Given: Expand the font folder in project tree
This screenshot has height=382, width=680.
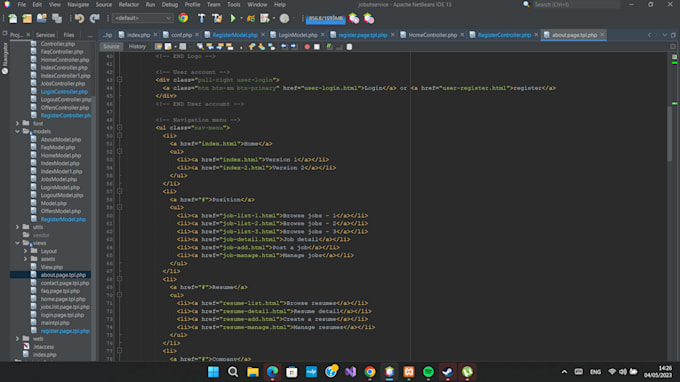Looking at the screenshot, I should tap(17, 123).
